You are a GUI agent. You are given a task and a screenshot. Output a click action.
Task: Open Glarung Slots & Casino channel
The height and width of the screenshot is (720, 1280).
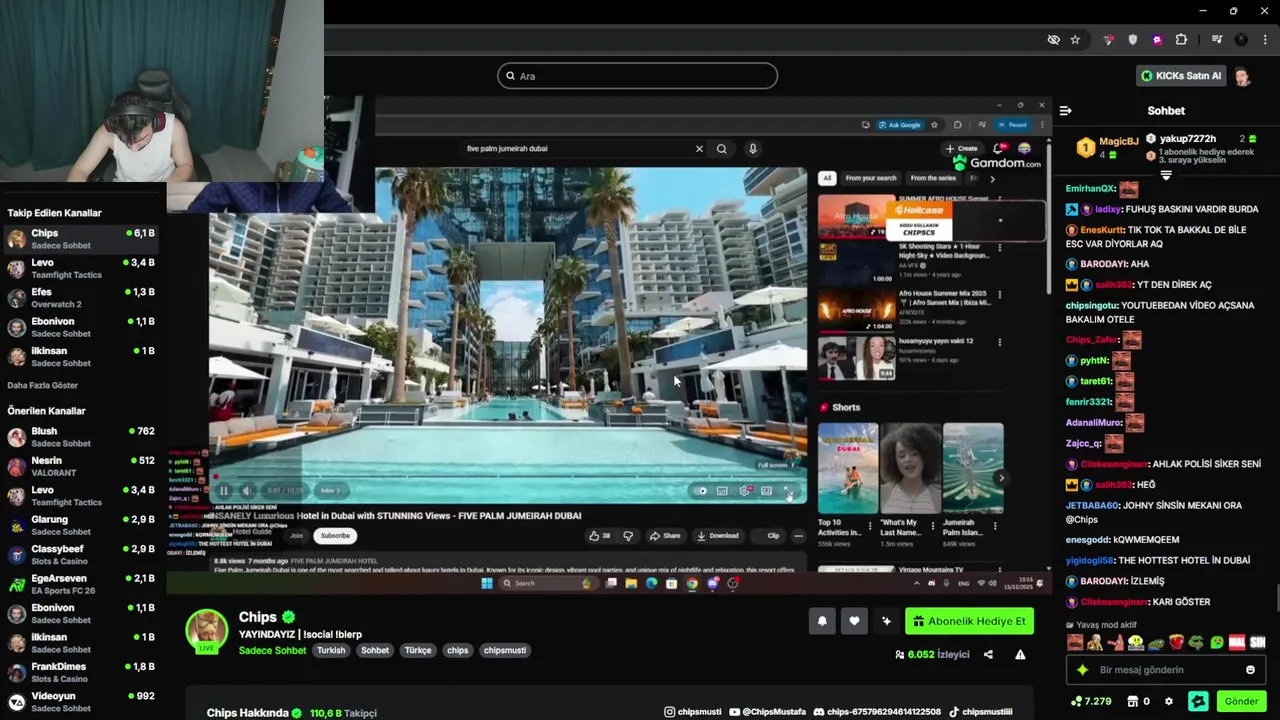point(81,525)
